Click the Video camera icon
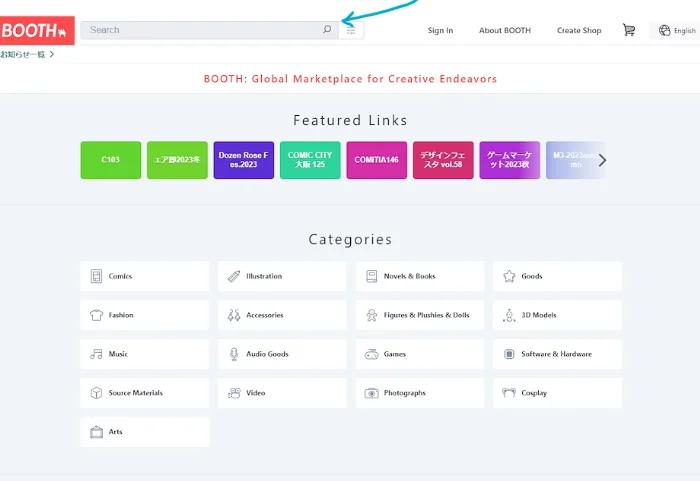This screenshot has height=481, width=700. coord(234,393)
